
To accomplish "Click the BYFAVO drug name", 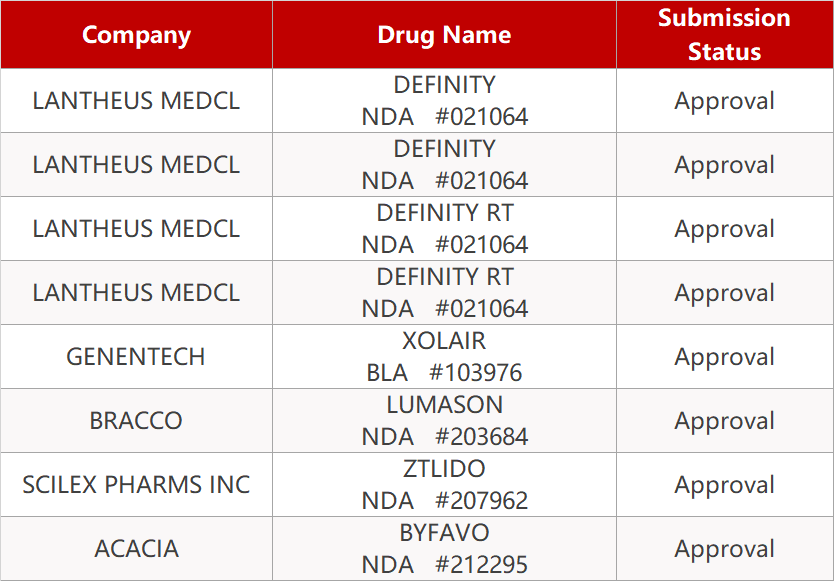I will 444,533.
